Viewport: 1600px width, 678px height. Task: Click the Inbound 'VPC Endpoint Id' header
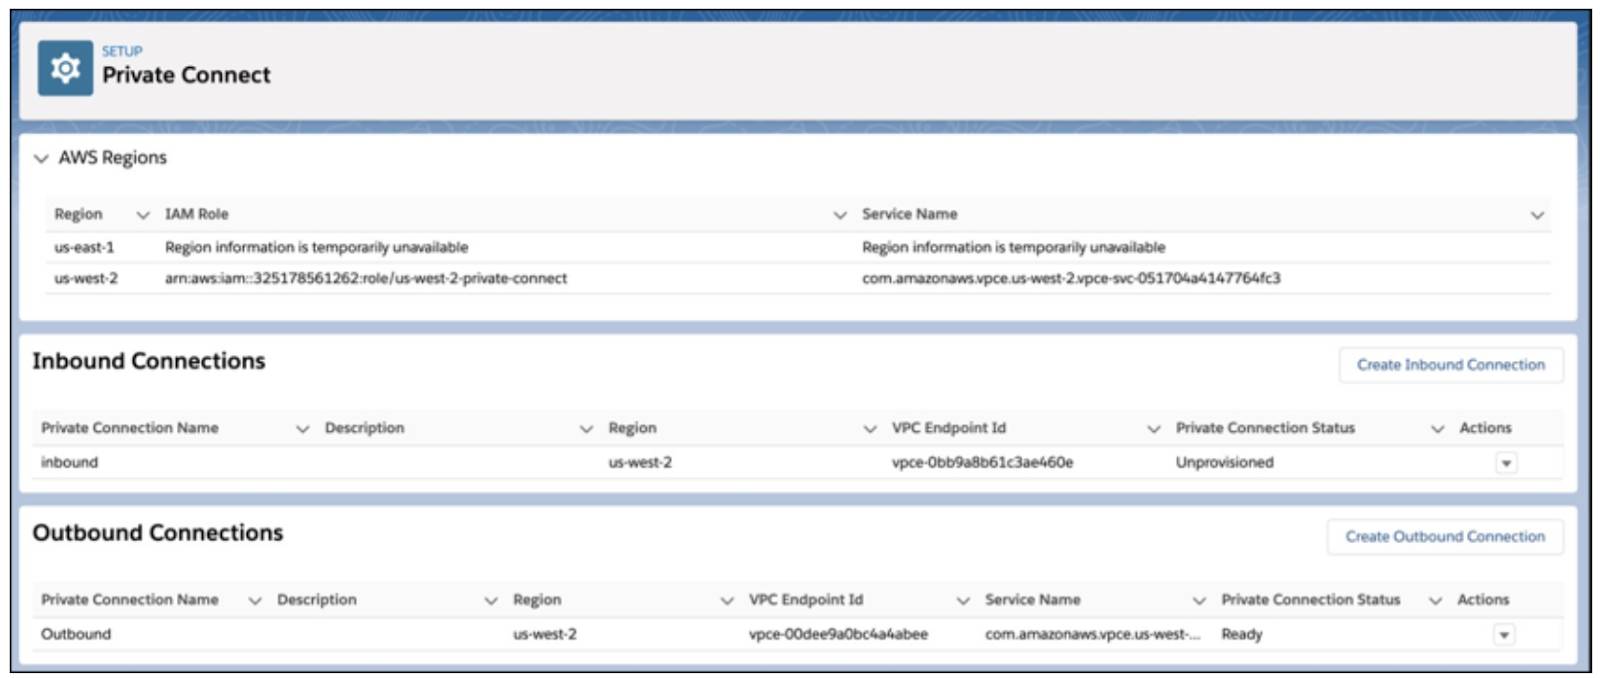point(949,428)
